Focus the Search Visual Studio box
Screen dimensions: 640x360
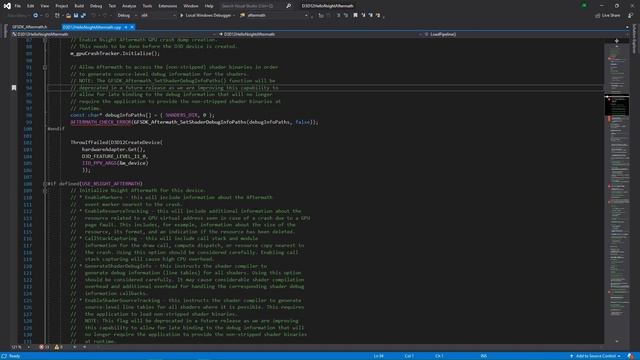pyautogui.click(x=251, y=6)
